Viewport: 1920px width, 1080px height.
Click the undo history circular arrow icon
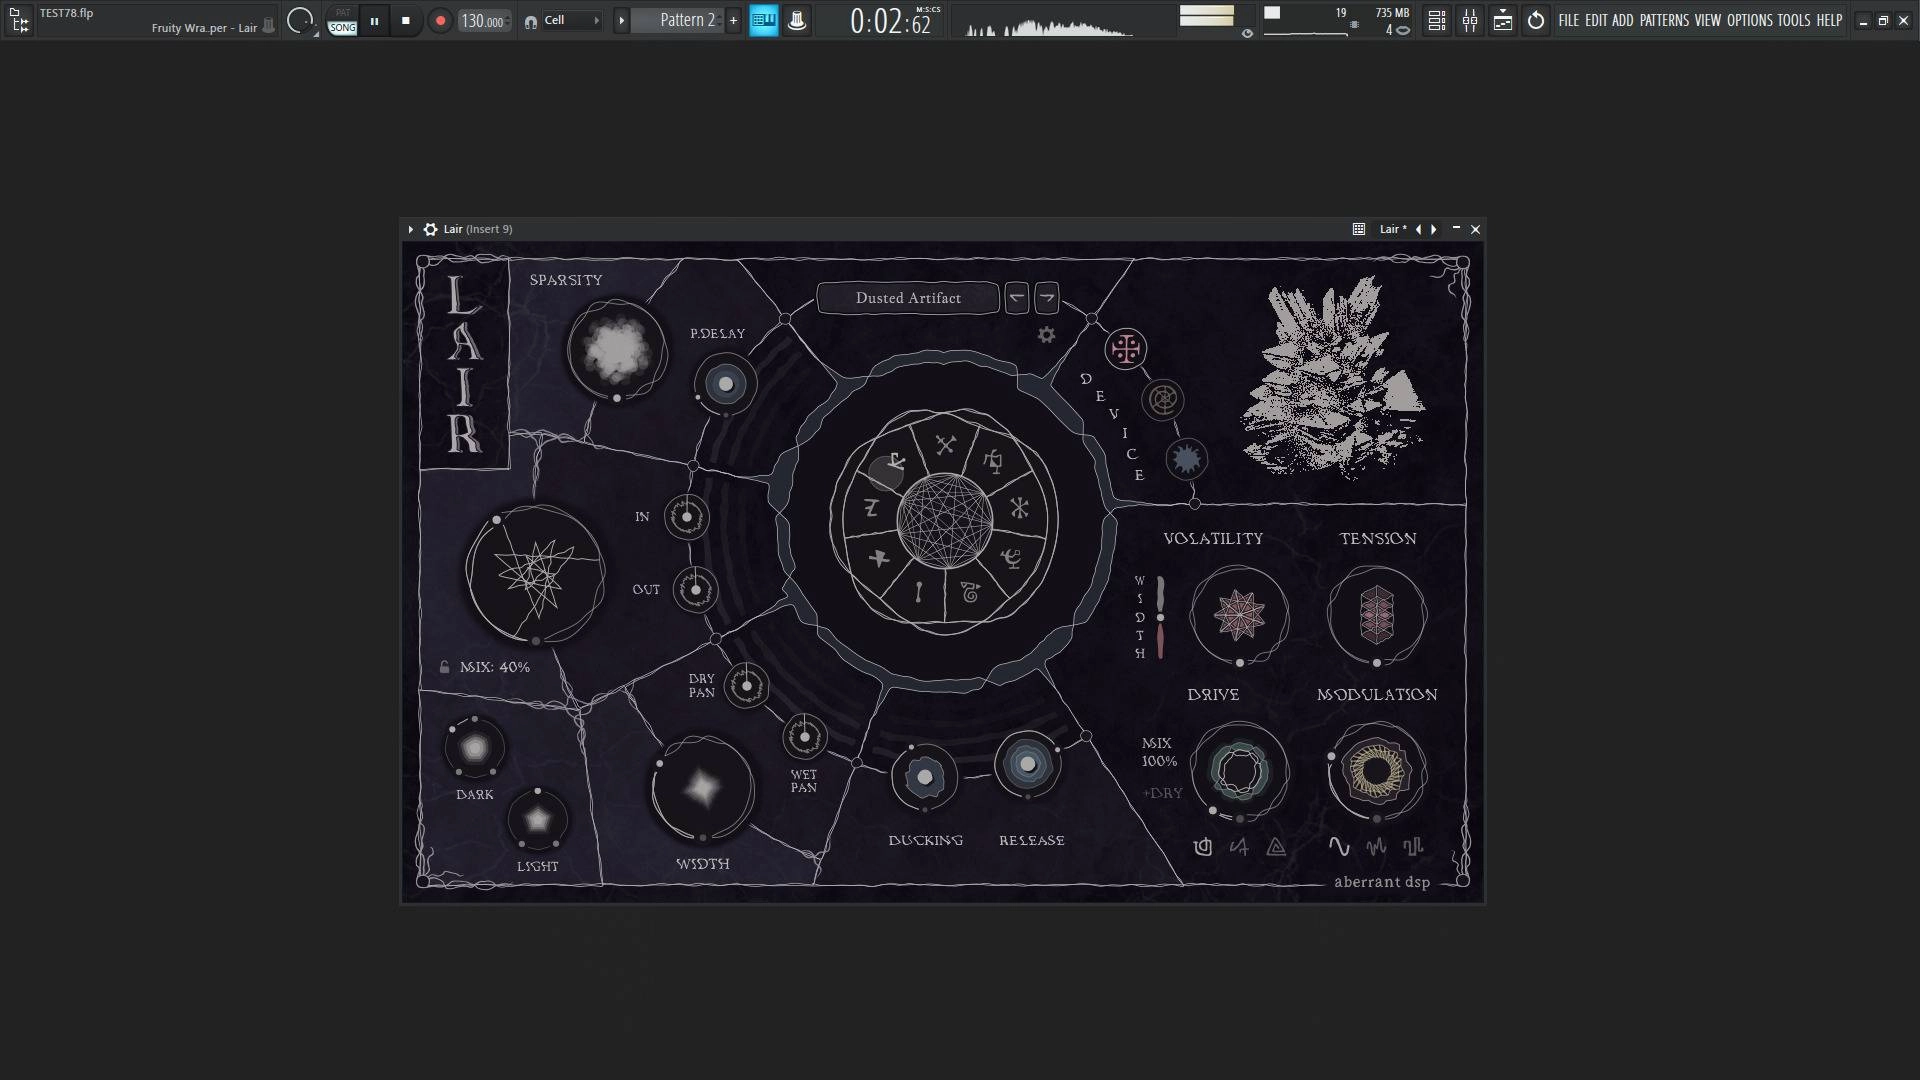[1536, 21]
